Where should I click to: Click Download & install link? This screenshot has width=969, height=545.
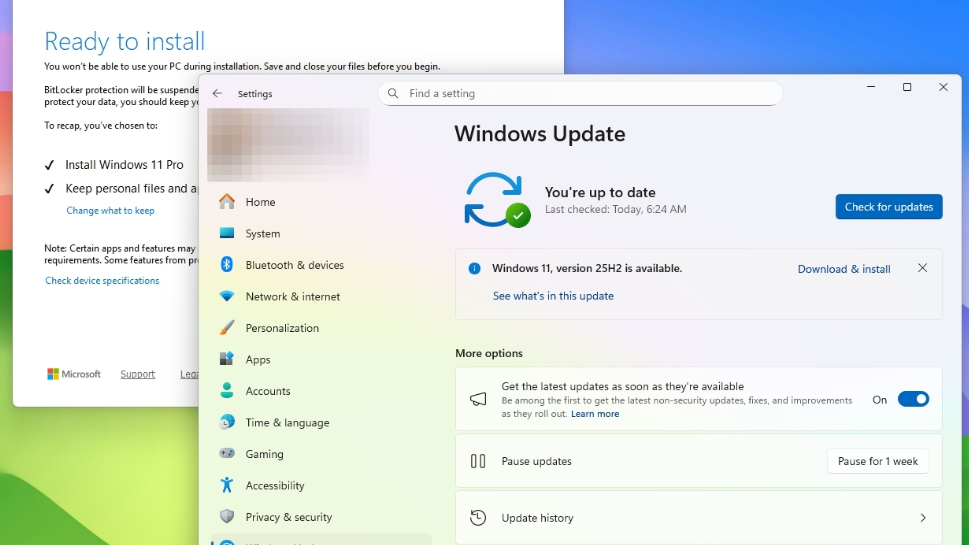coord(843,269)
